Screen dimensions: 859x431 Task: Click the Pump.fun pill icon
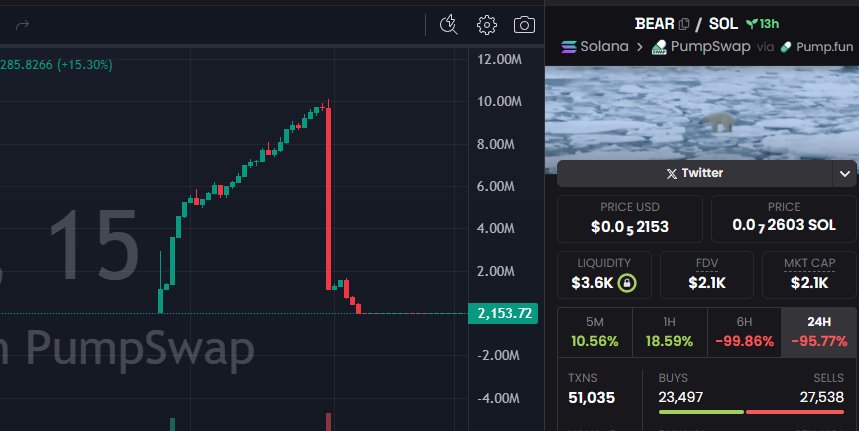787,46
